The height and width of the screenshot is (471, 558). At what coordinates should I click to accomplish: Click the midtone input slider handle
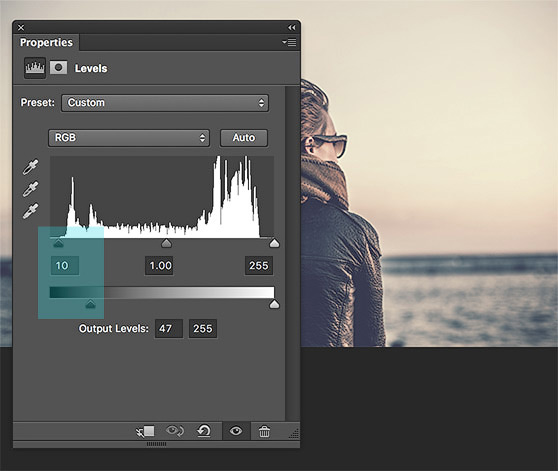click(166, 243)
